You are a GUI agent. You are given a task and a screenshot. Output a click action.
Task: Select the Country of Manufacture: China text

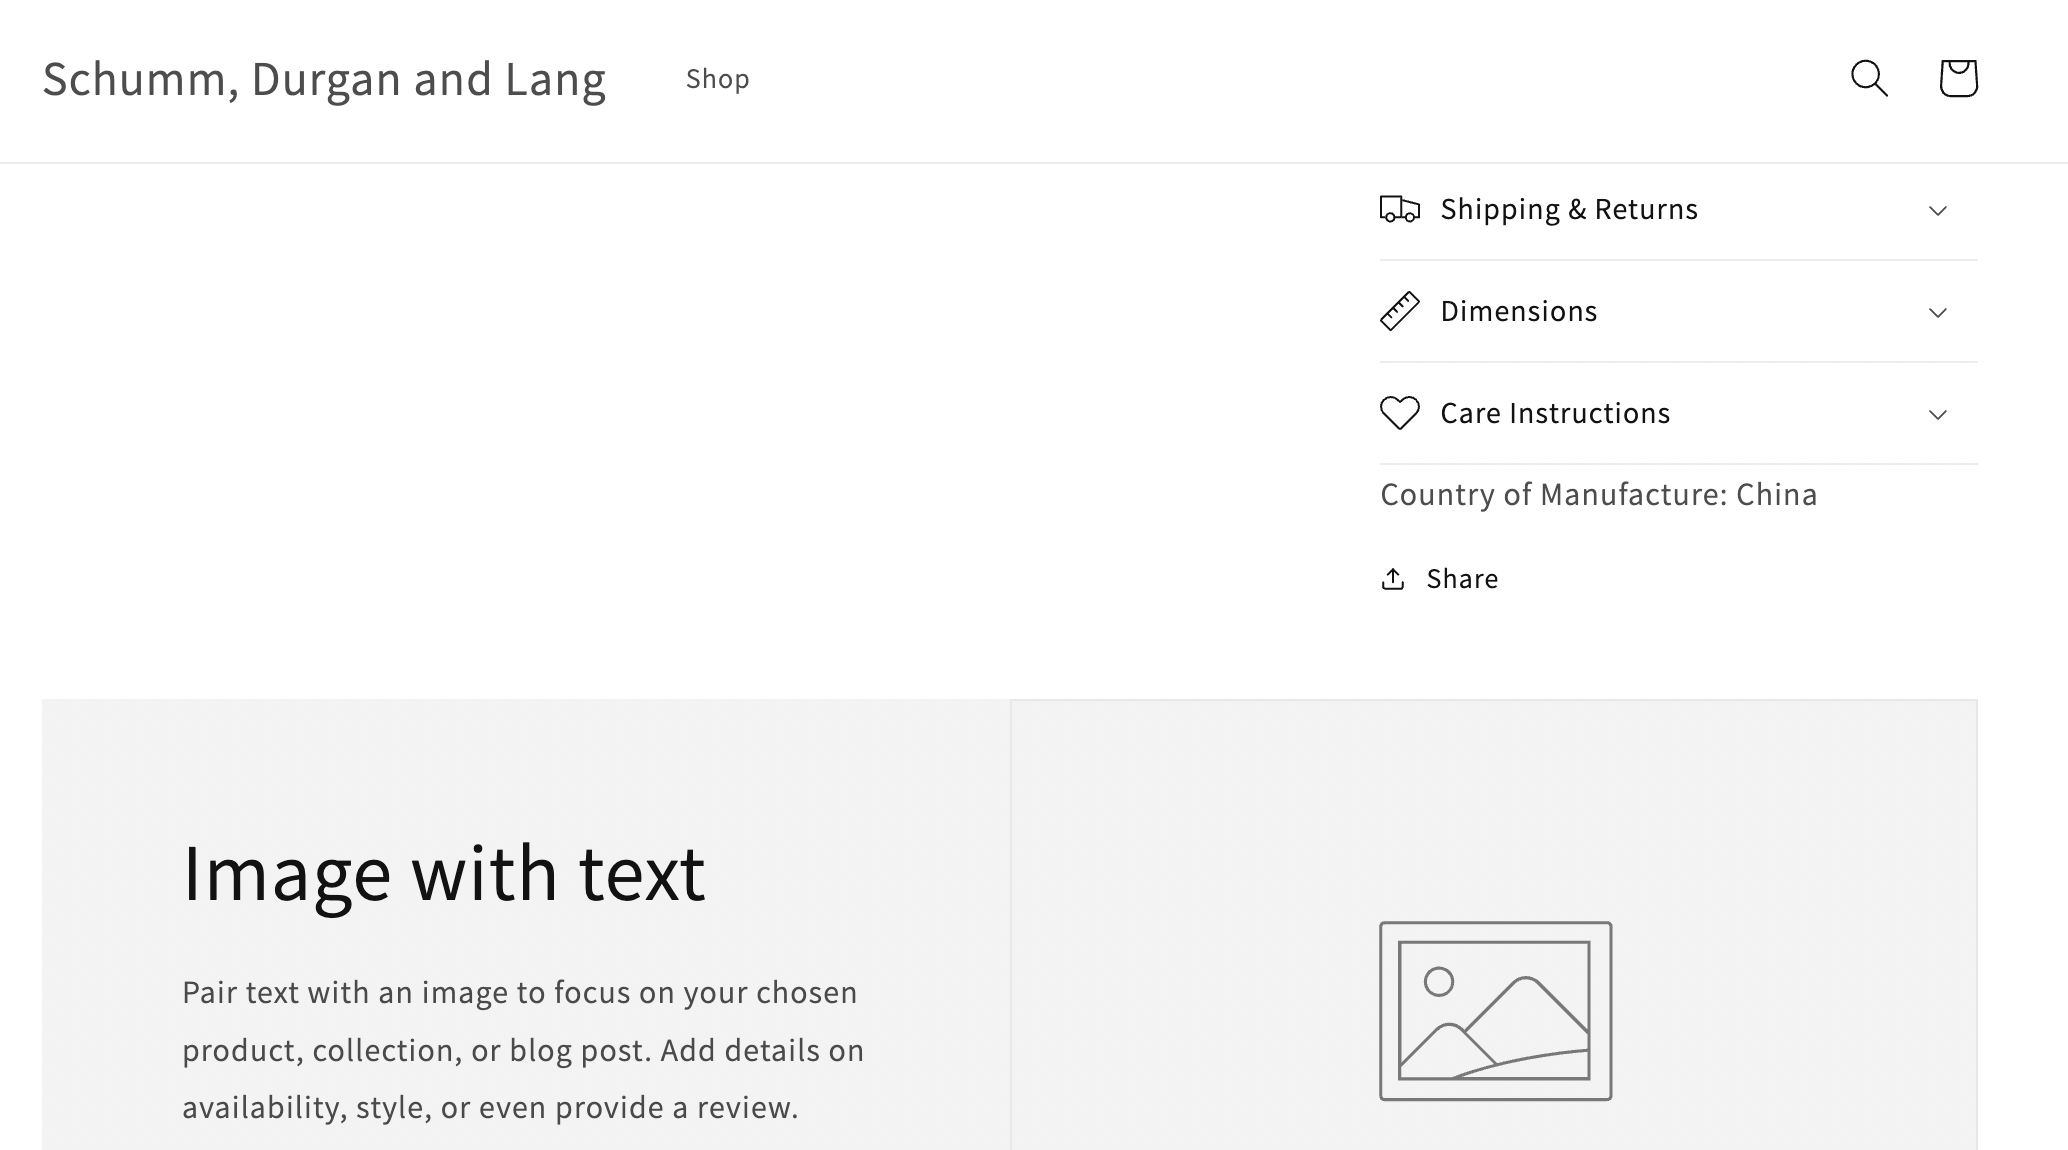pyautogui.click(x=1598, y=494)
